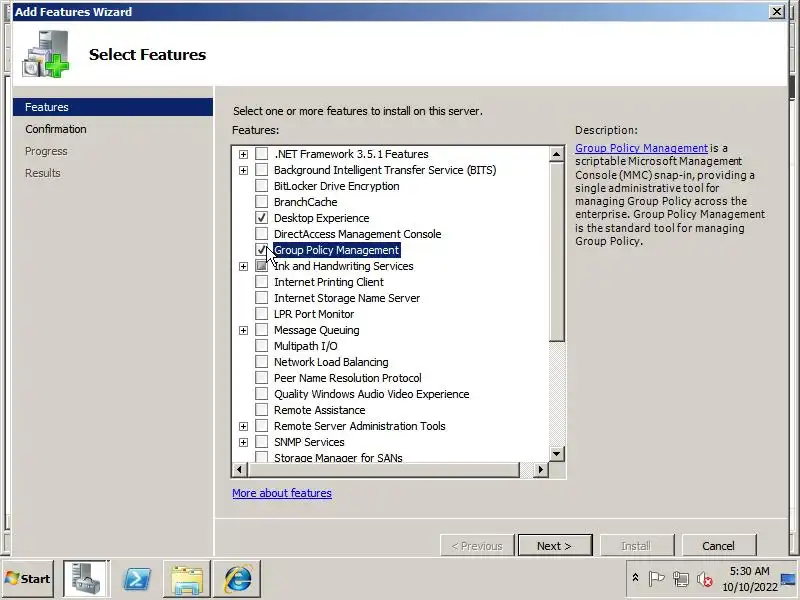Click the Cancel button

click(718, 546)
